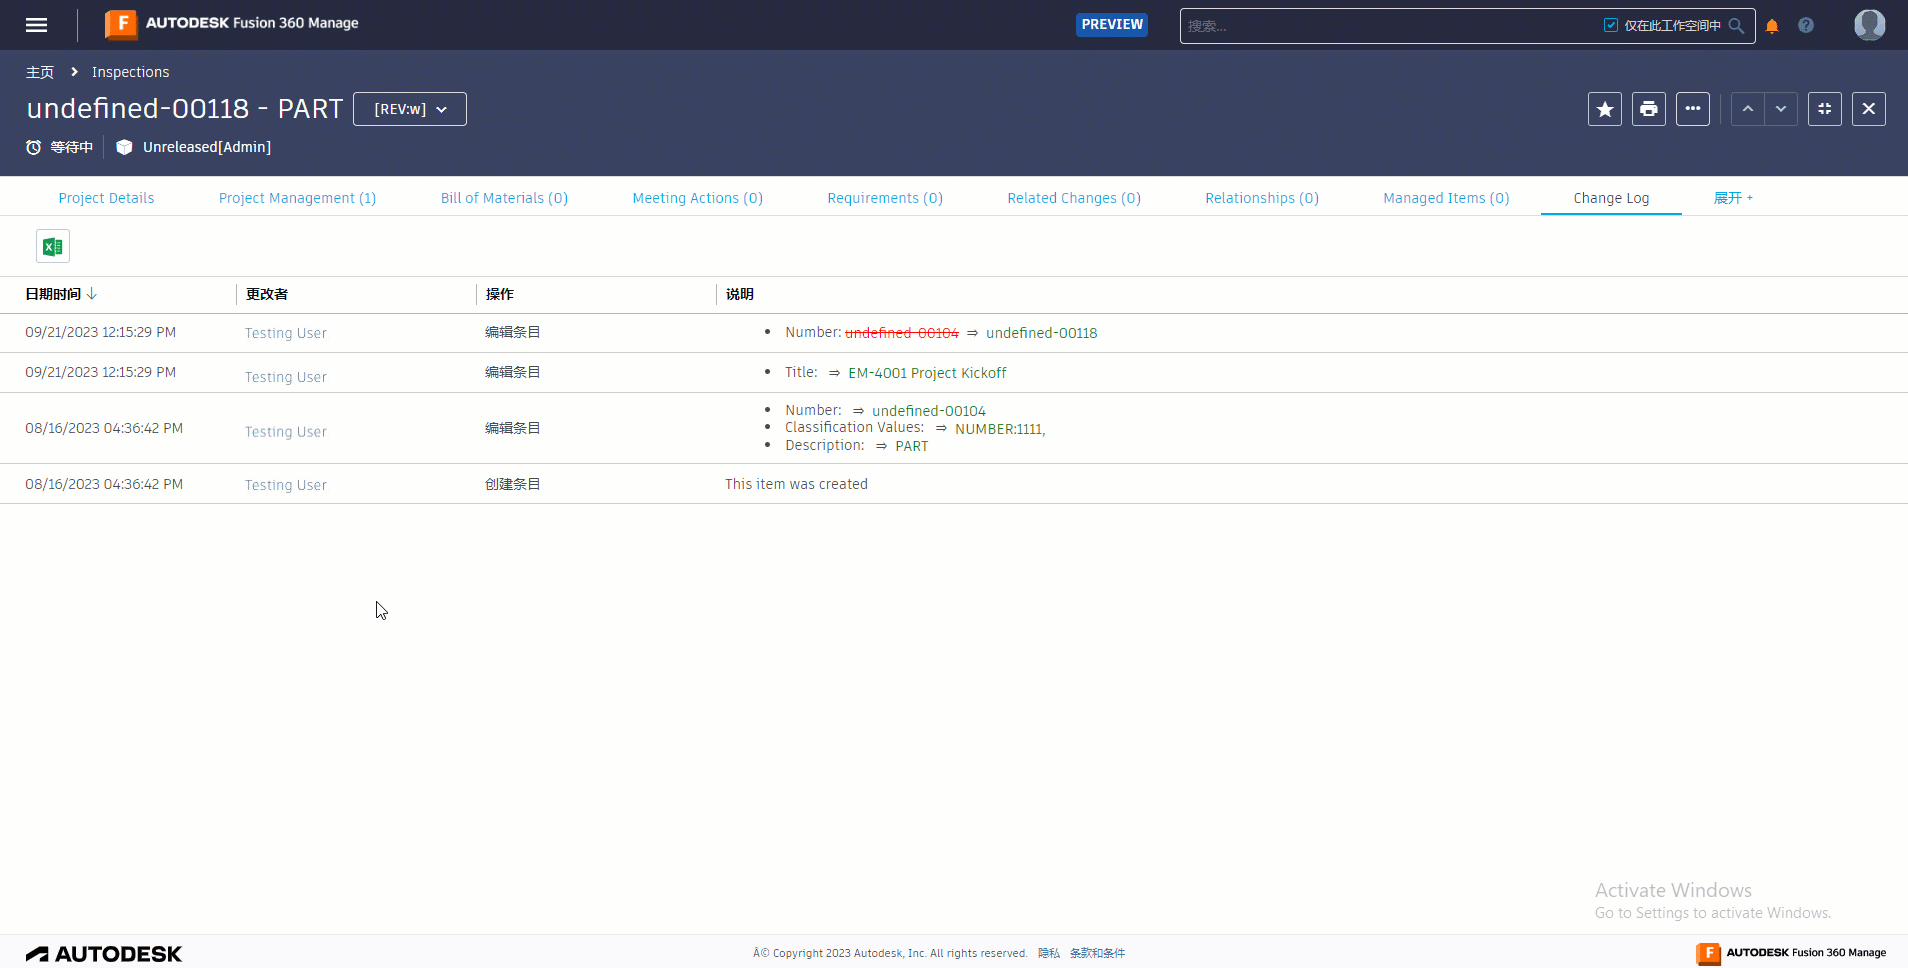Open the REV:w revision dropdown

[409, 109]
